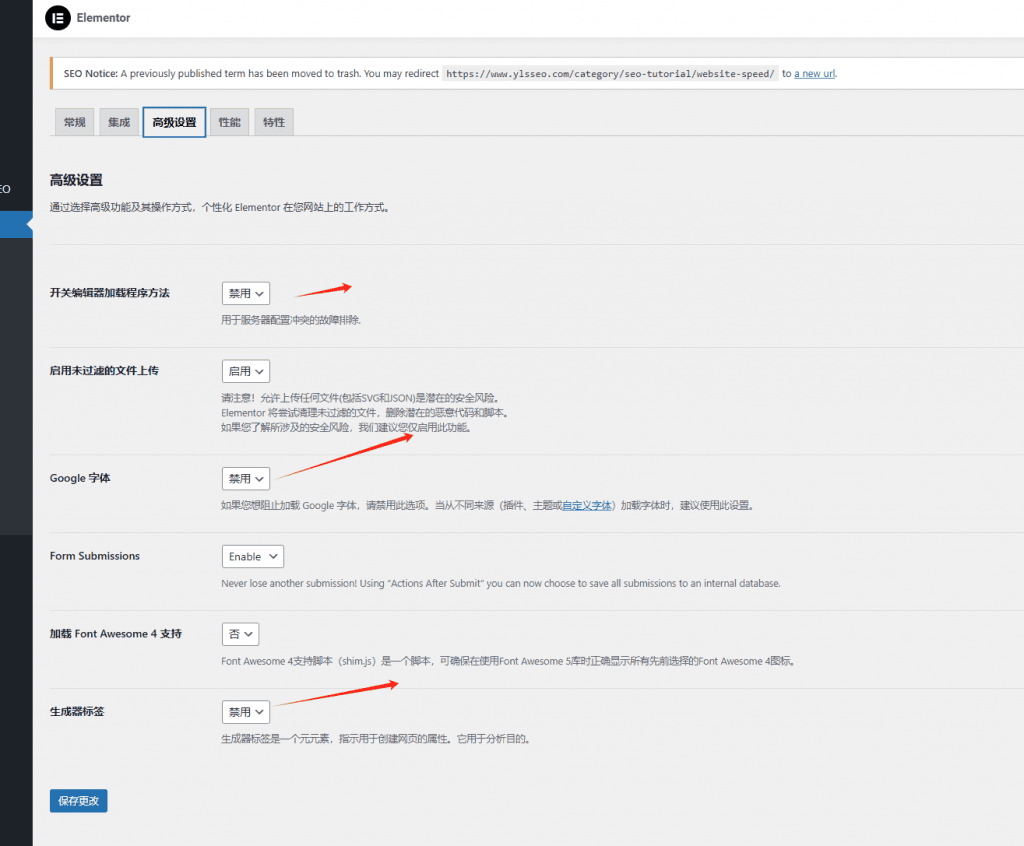Open the 启用未过滤的文件上传 dropdown
Screen dimensions: 1024x846
246,371
